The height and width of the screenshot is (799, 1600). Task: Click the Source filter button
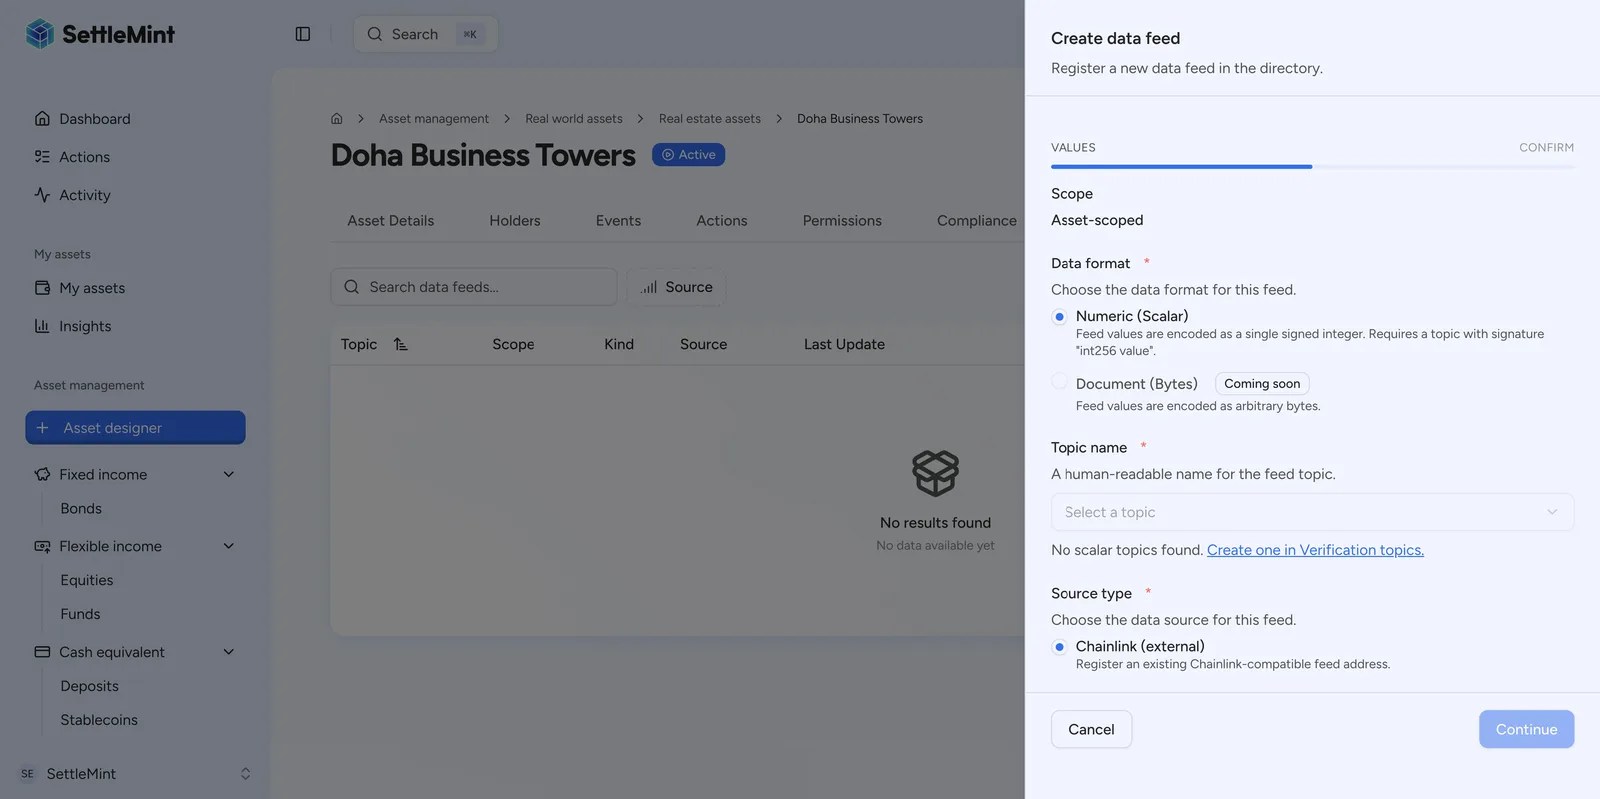pos(676,287)
